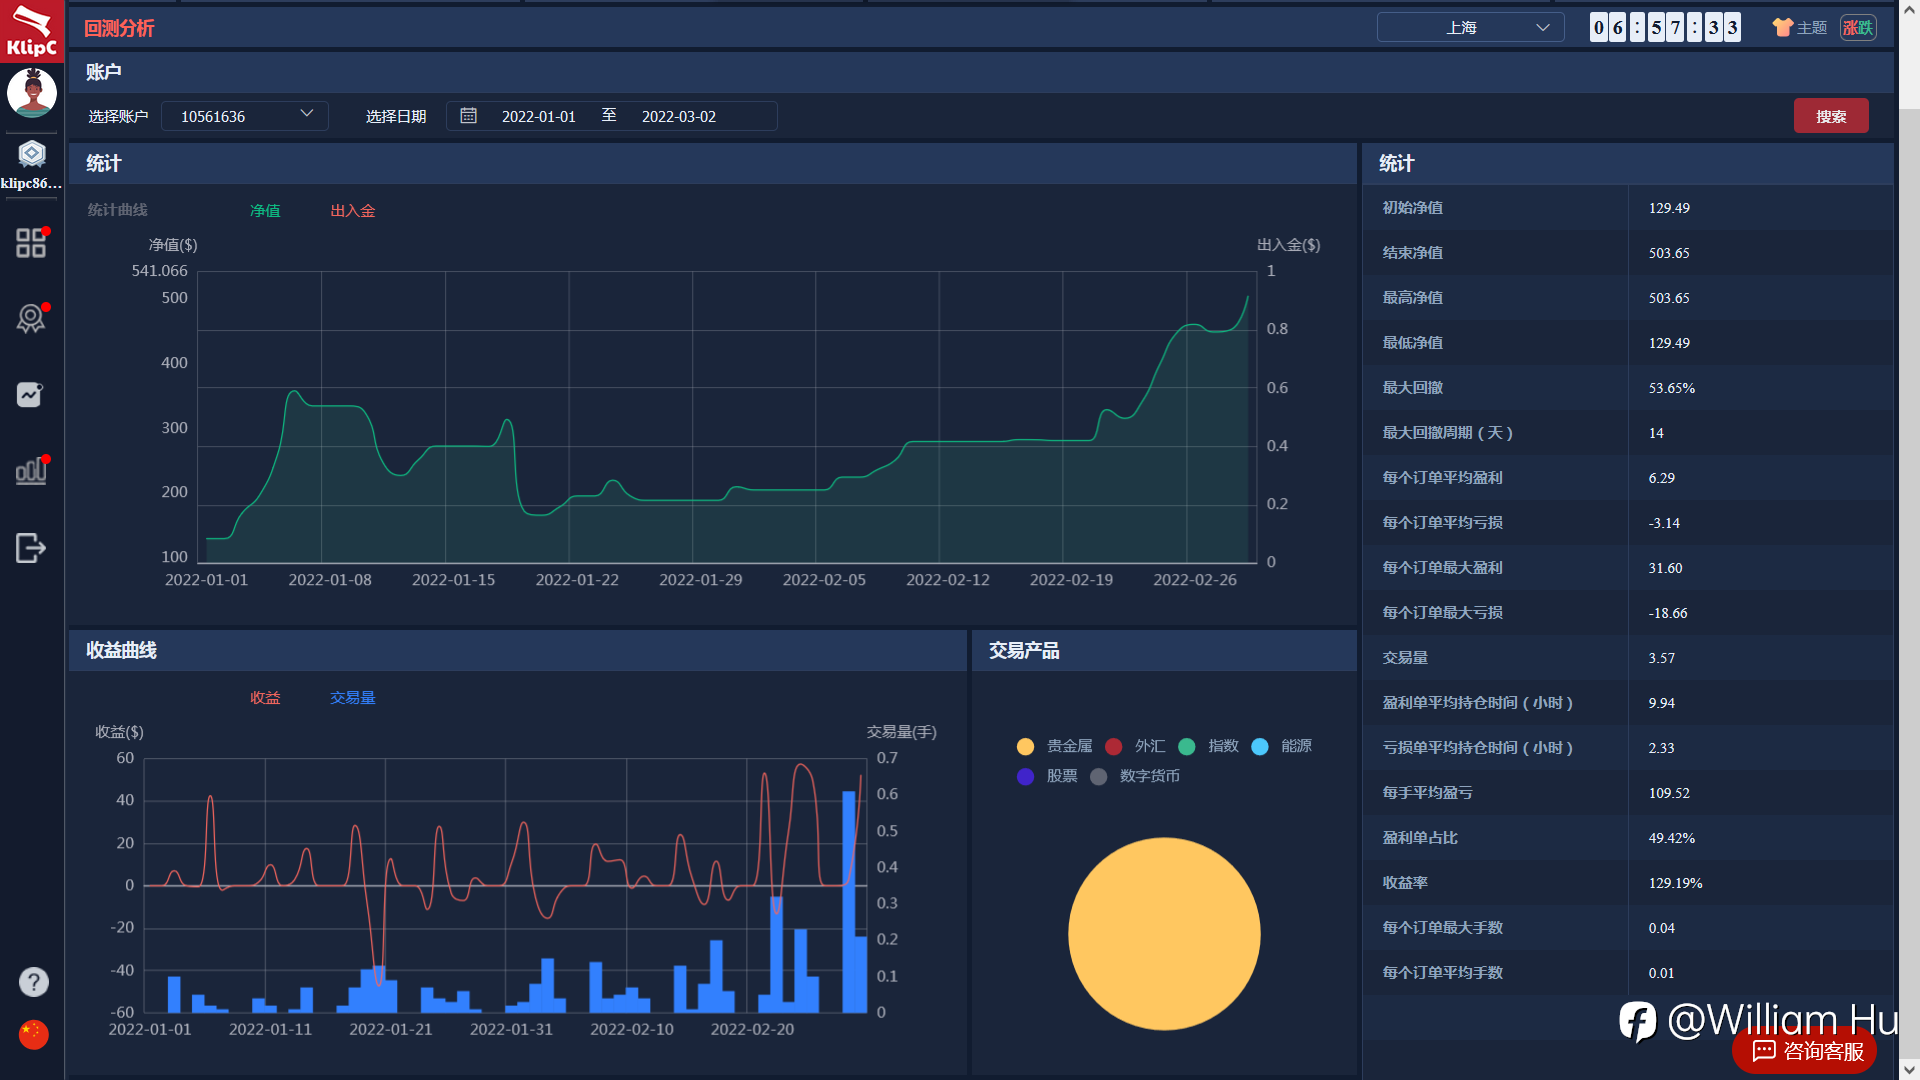Open the line chart sidebar icon

coord(30,395)
